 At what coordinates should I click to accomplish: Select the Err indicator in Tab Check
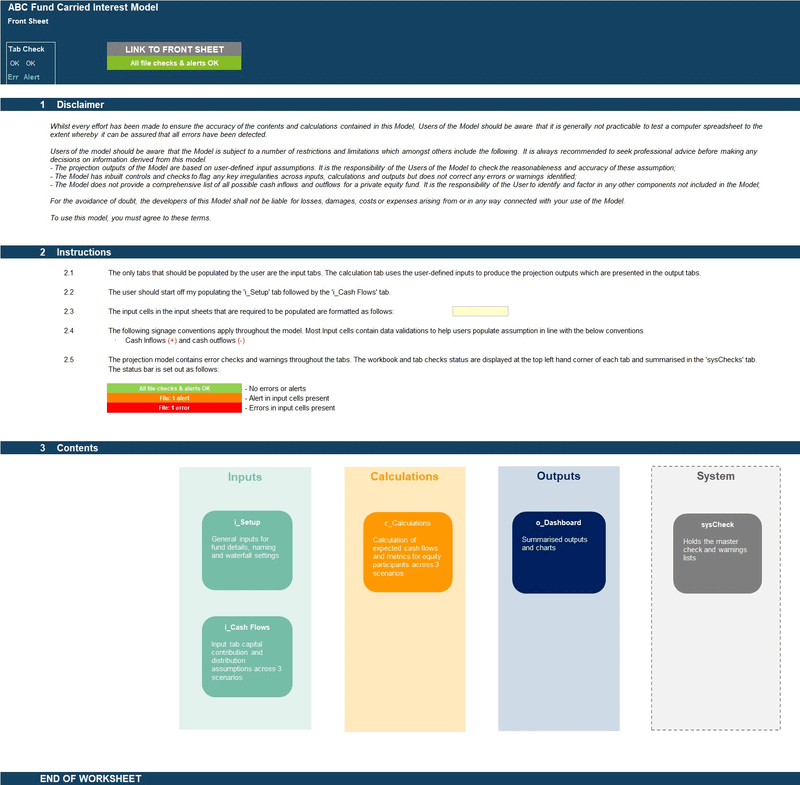click(x=13, y=77)
